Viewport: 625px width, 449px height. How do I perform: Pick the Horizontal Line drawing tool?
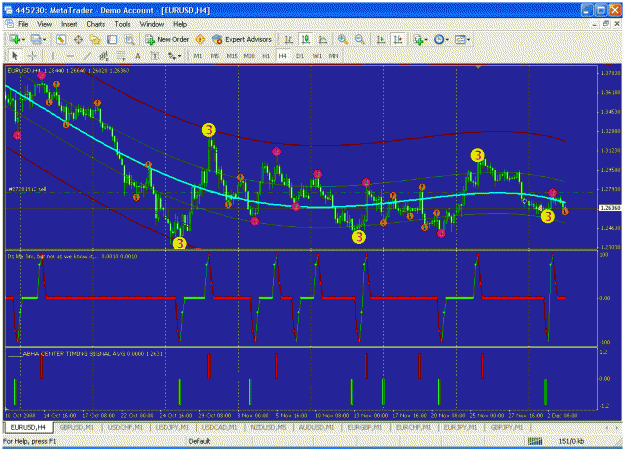click(x=70, y=56)
